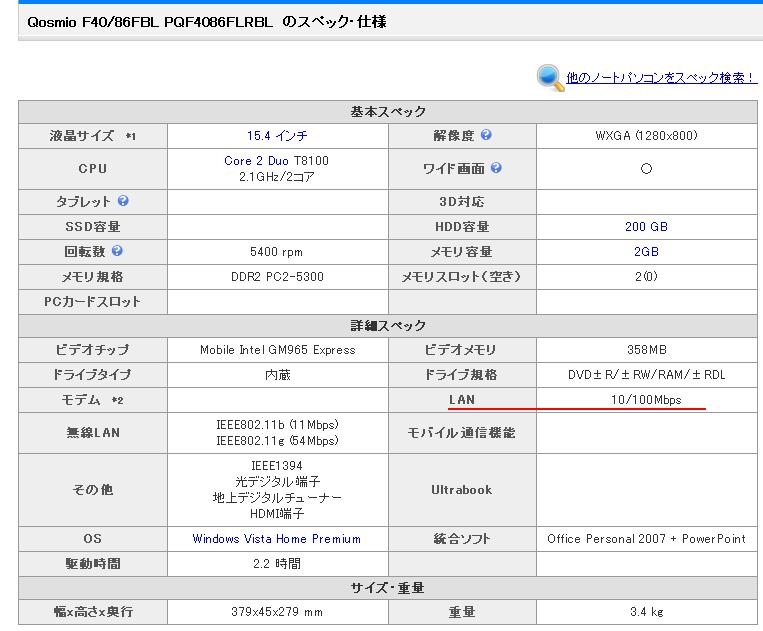Screen dimensions: 763x631
Task: Click the メモリスロット(空き) label
Action: tap(461, 277)
